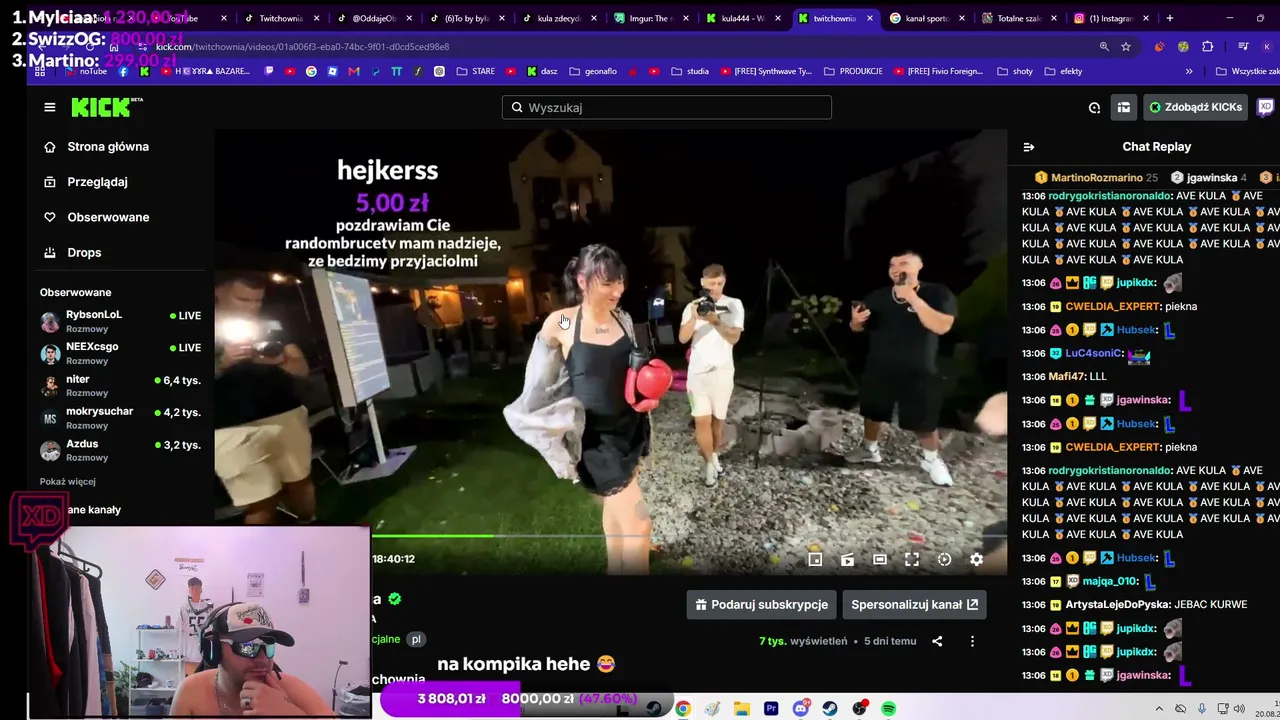This screenshot has height=720, width=1280.
Task: Click the browser address bar URL
Action: click(302, 47)
